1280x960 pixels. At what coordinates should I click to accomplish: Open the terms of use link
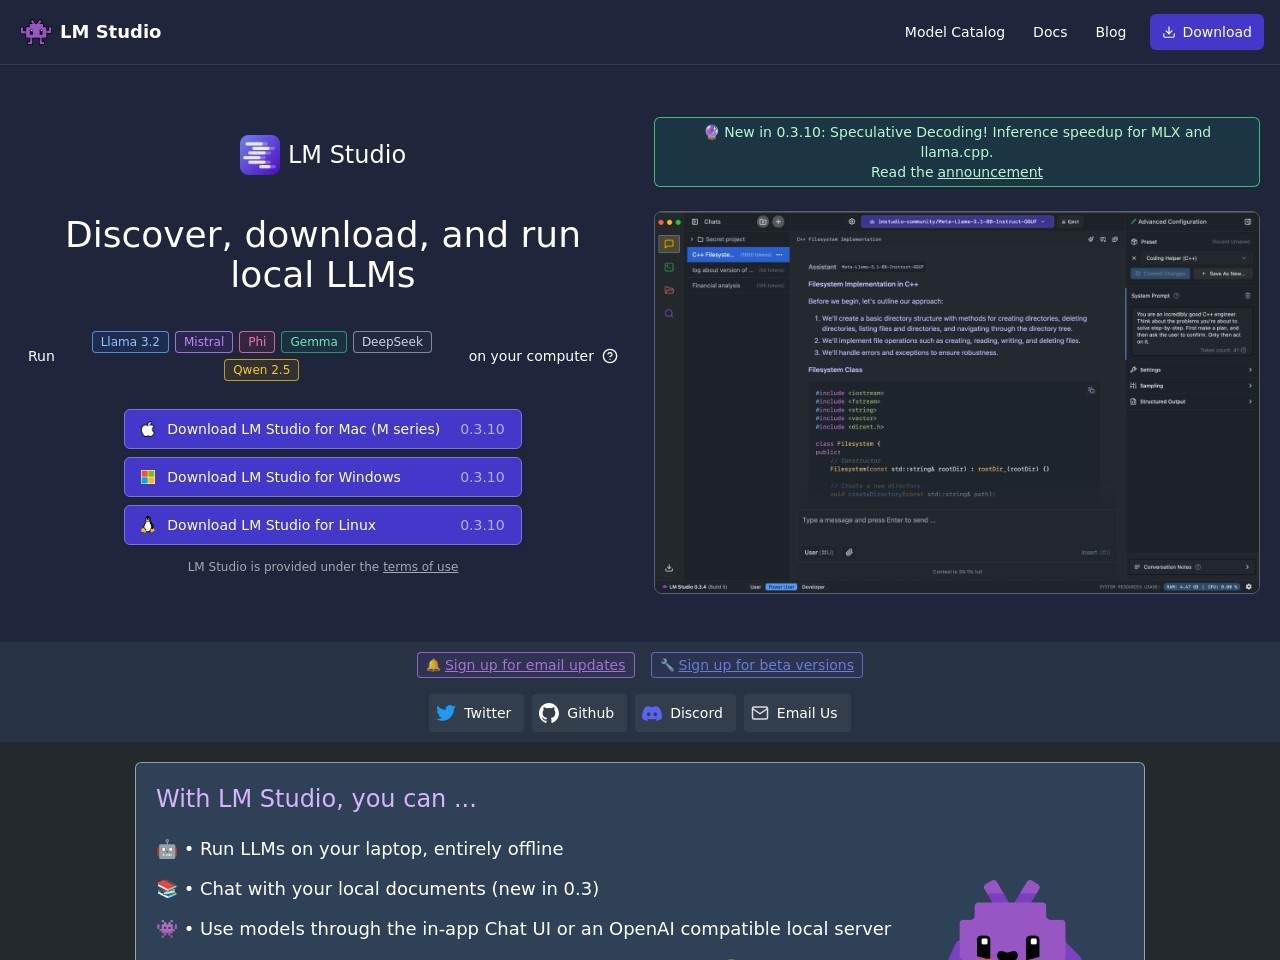pos(420,567)
